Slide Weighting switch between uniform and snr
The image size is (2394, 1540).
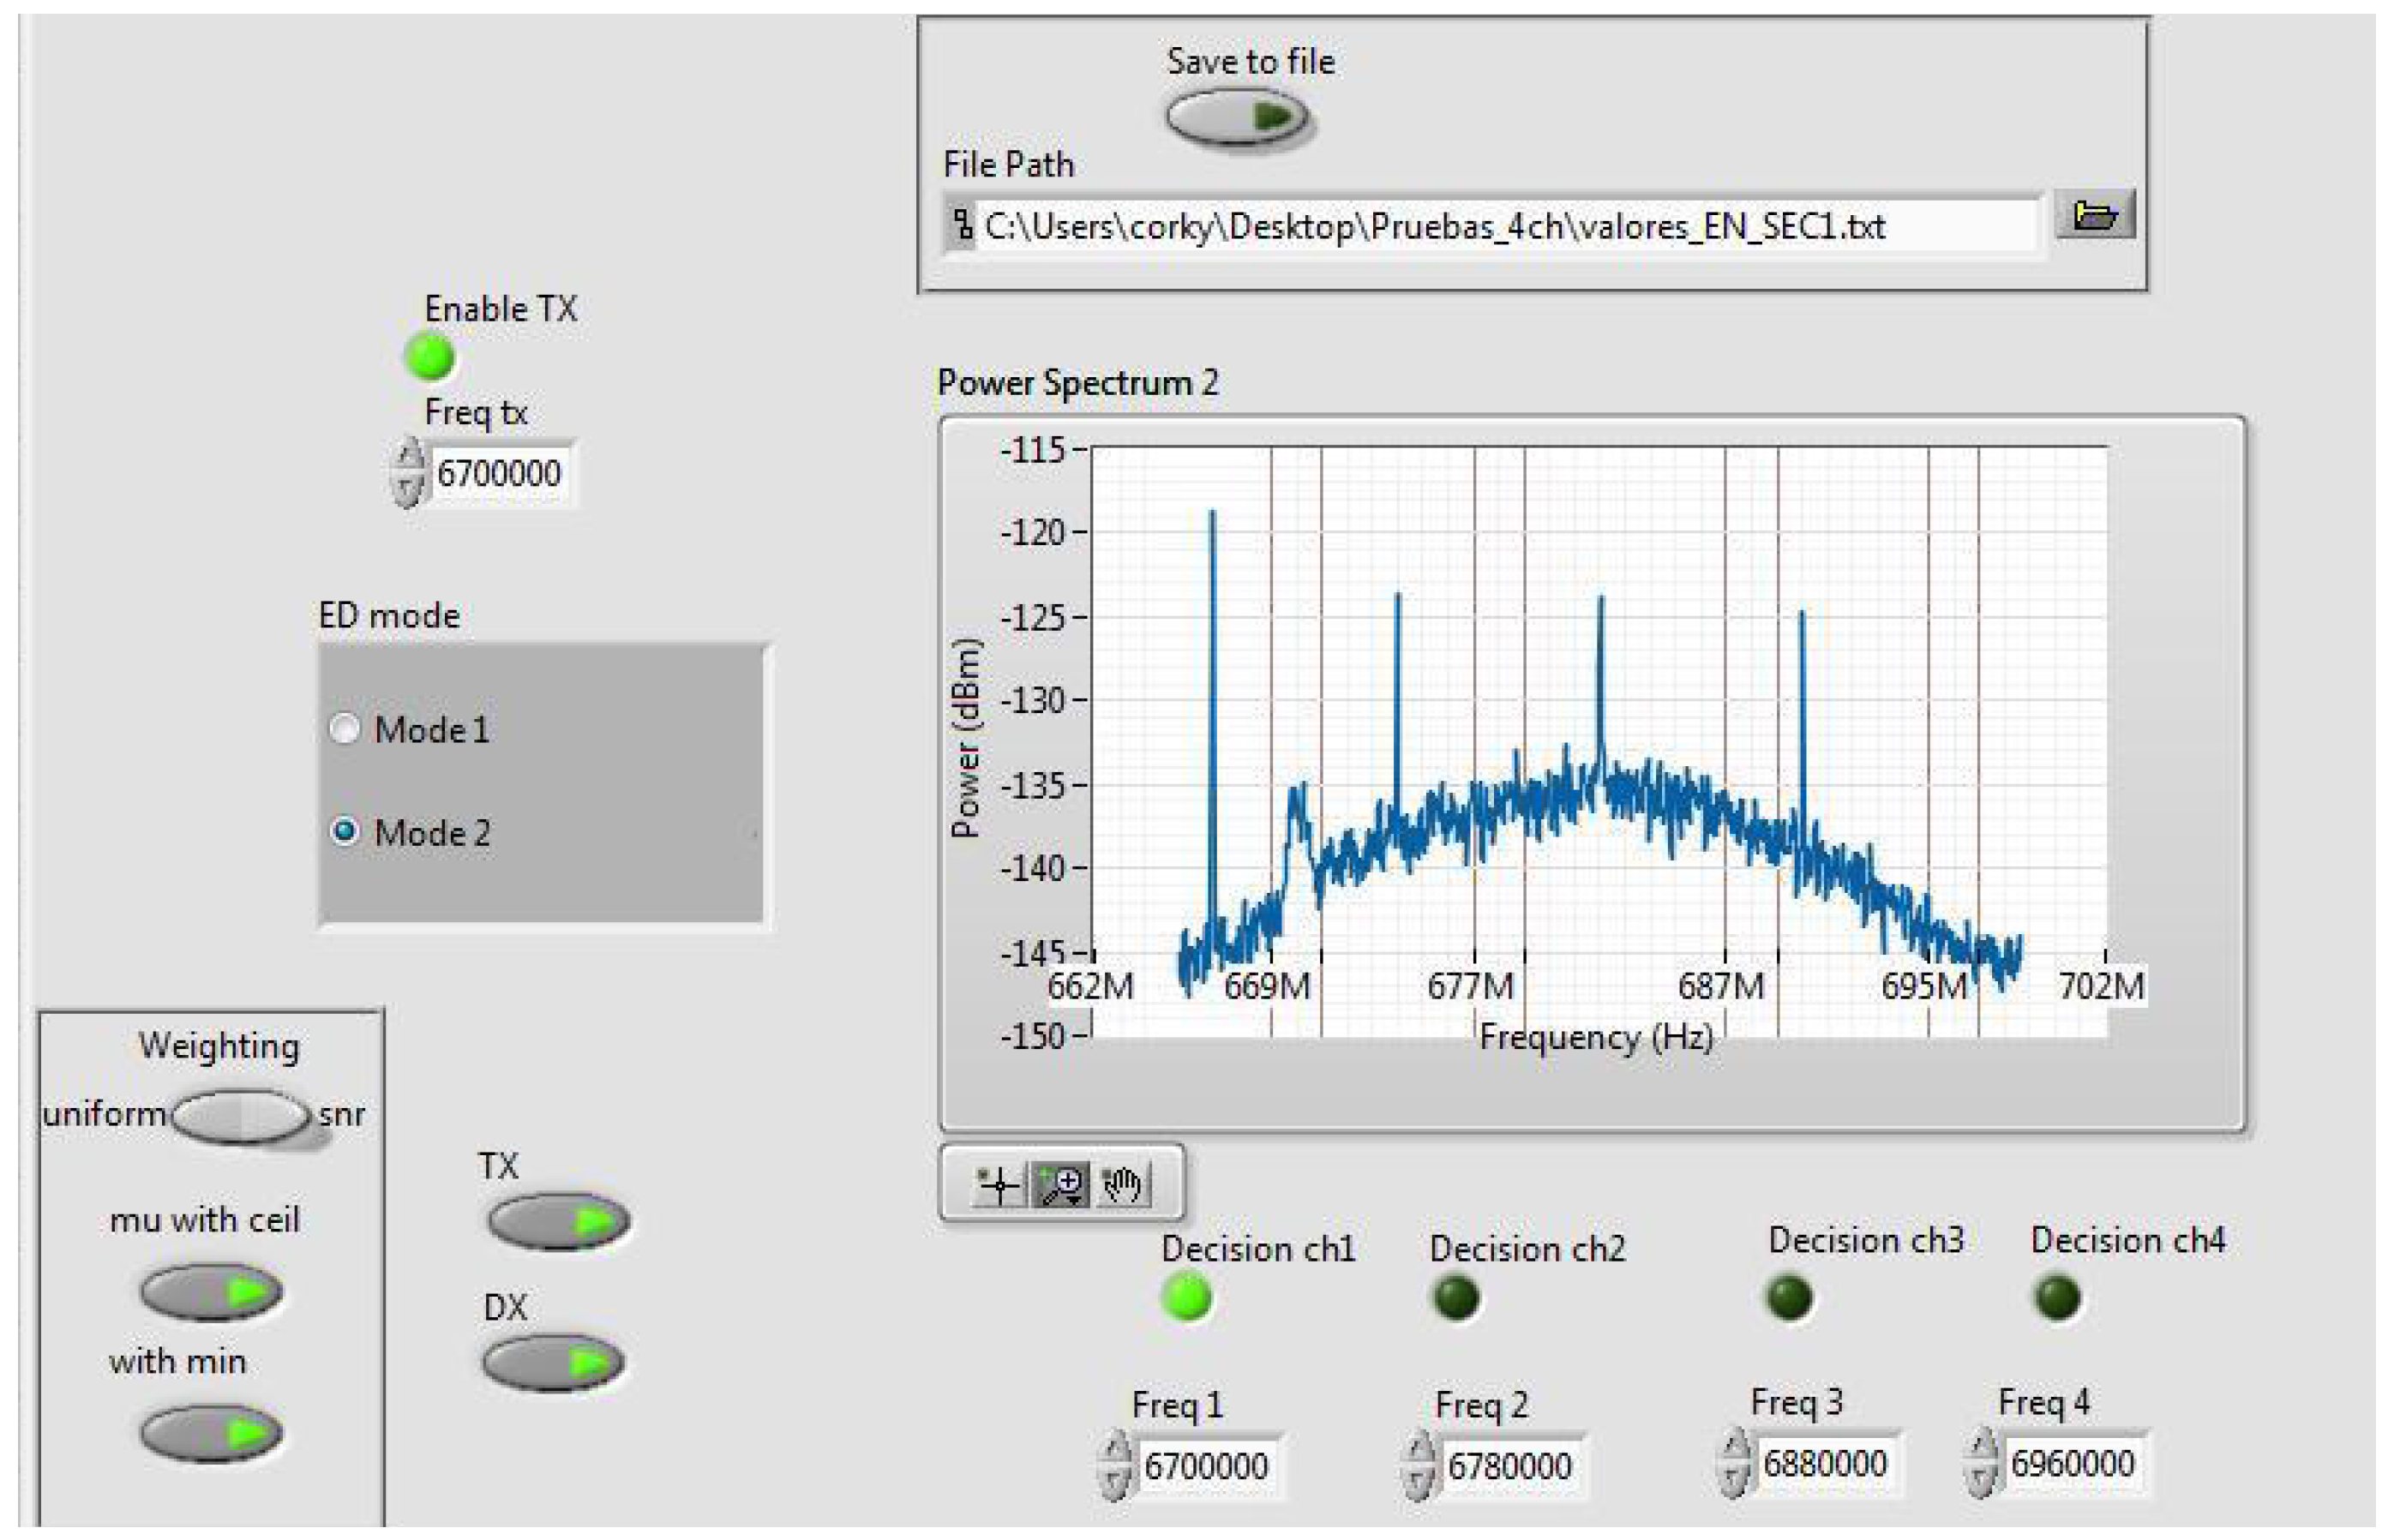click(241, 1116)
